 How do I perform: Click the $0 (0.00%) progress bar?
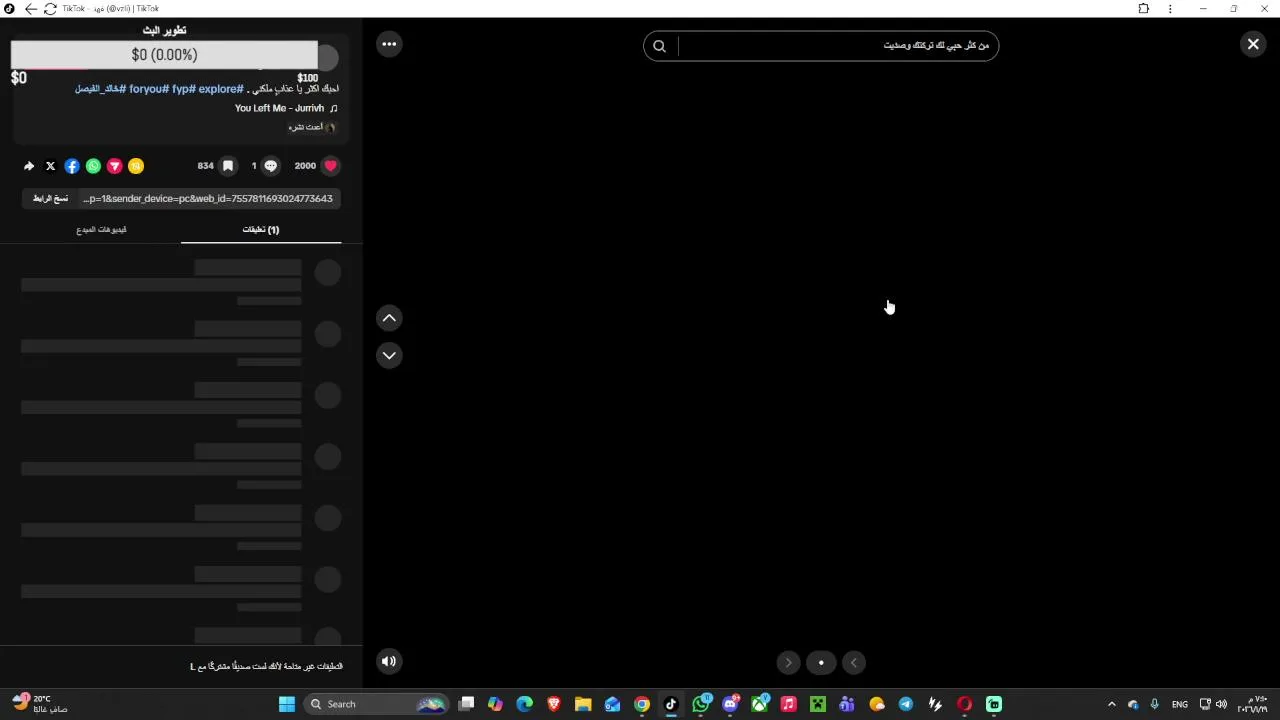point(164,55)
